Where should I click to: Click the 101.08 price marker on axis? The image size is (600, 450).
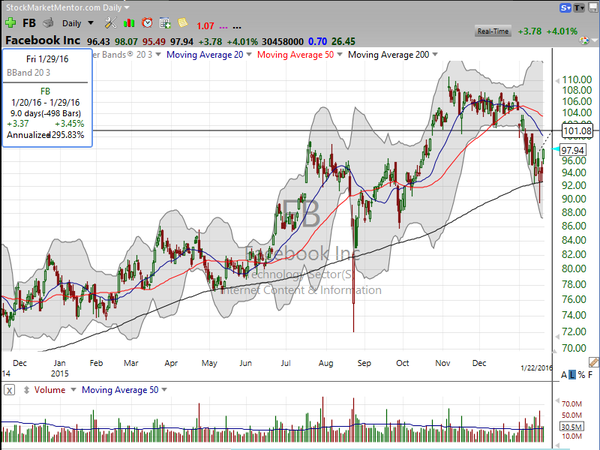point(577,131)
